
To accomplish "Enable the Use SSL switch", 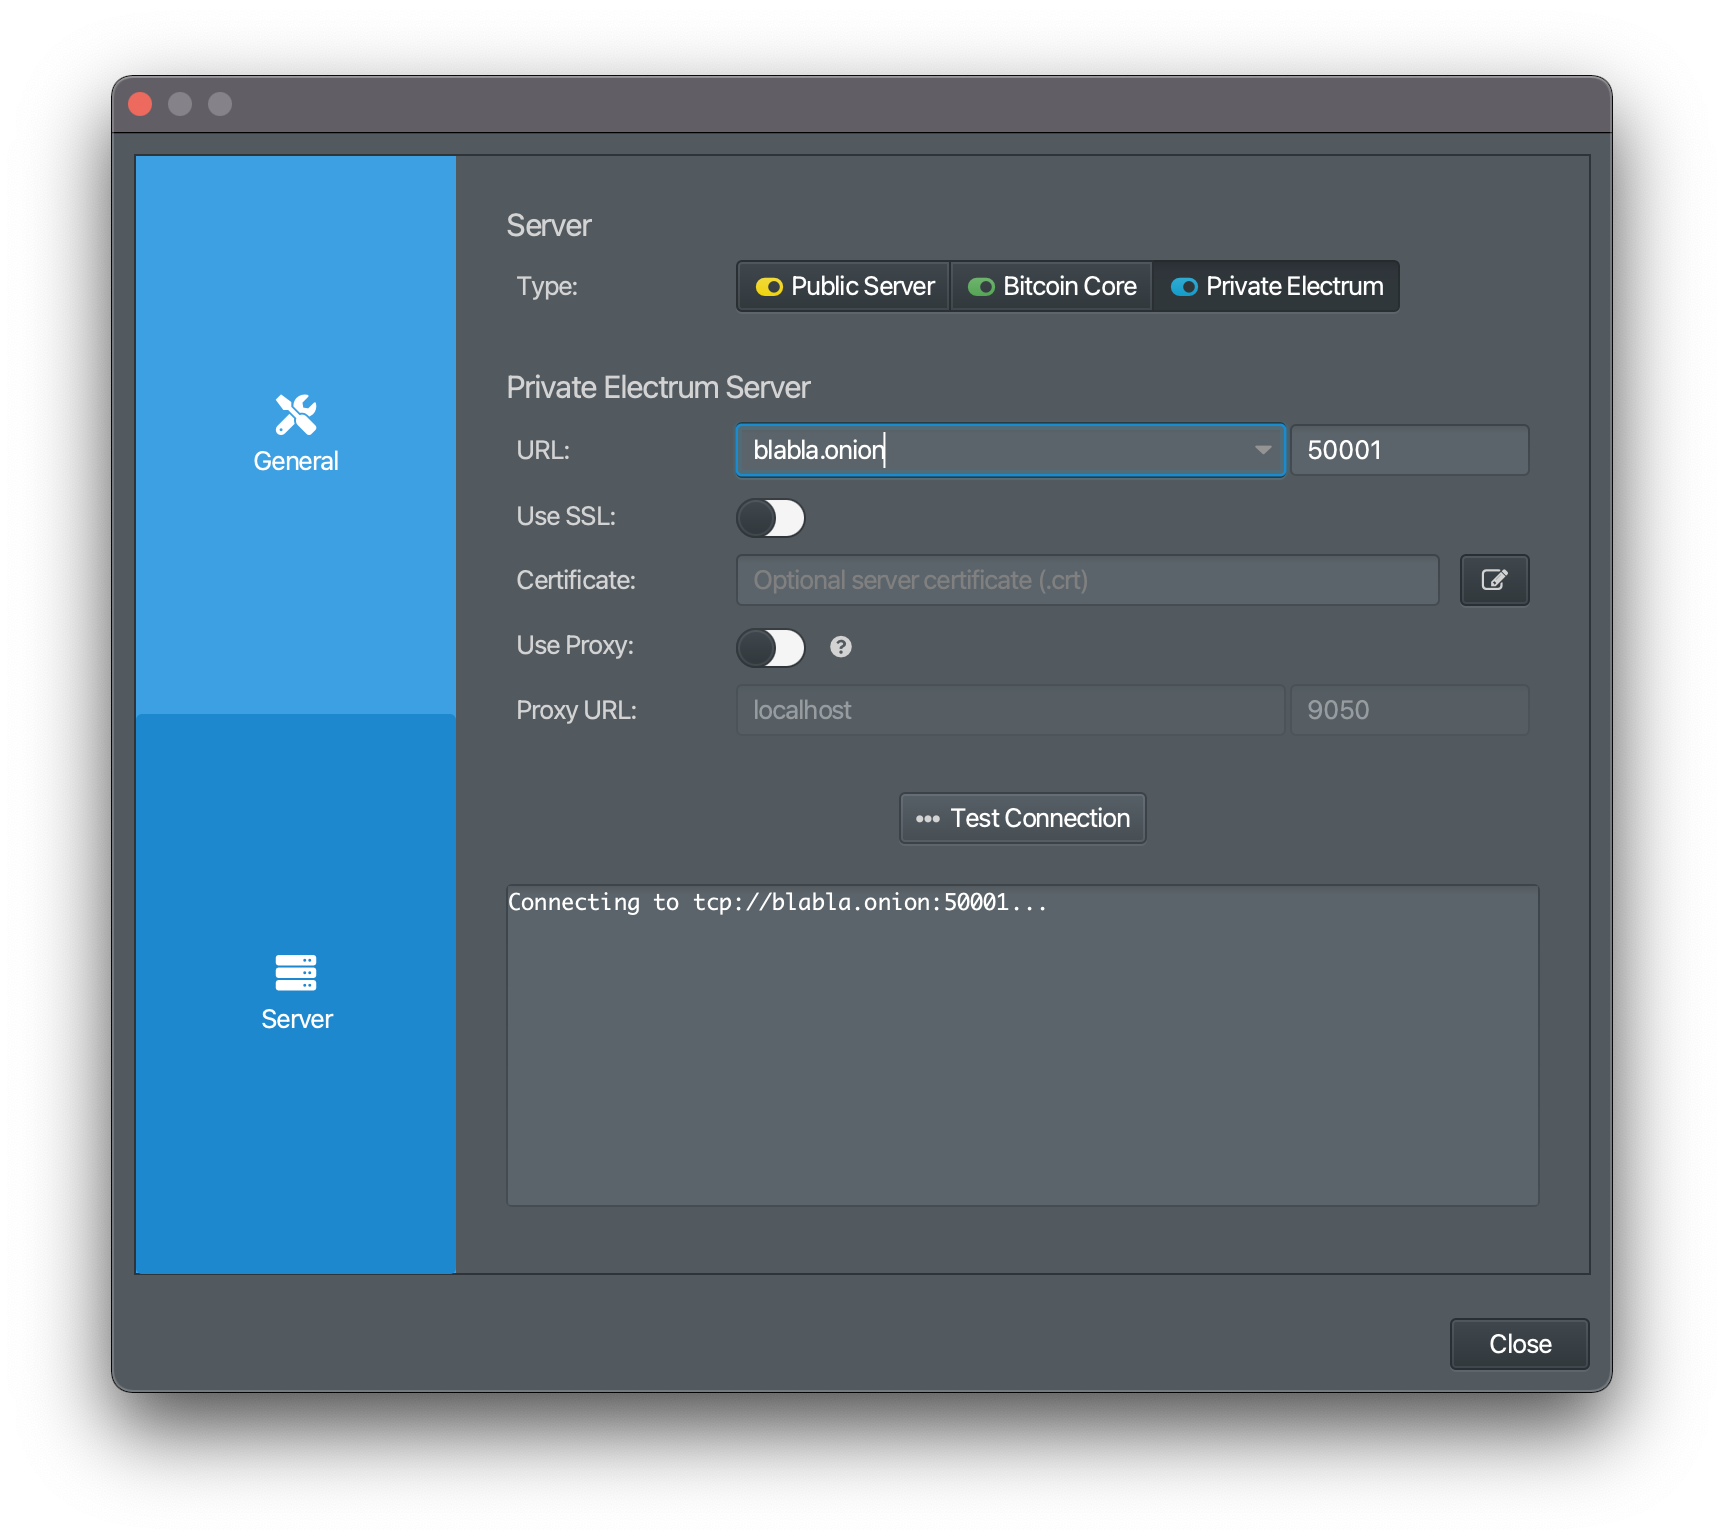I will tap(771, 518).
